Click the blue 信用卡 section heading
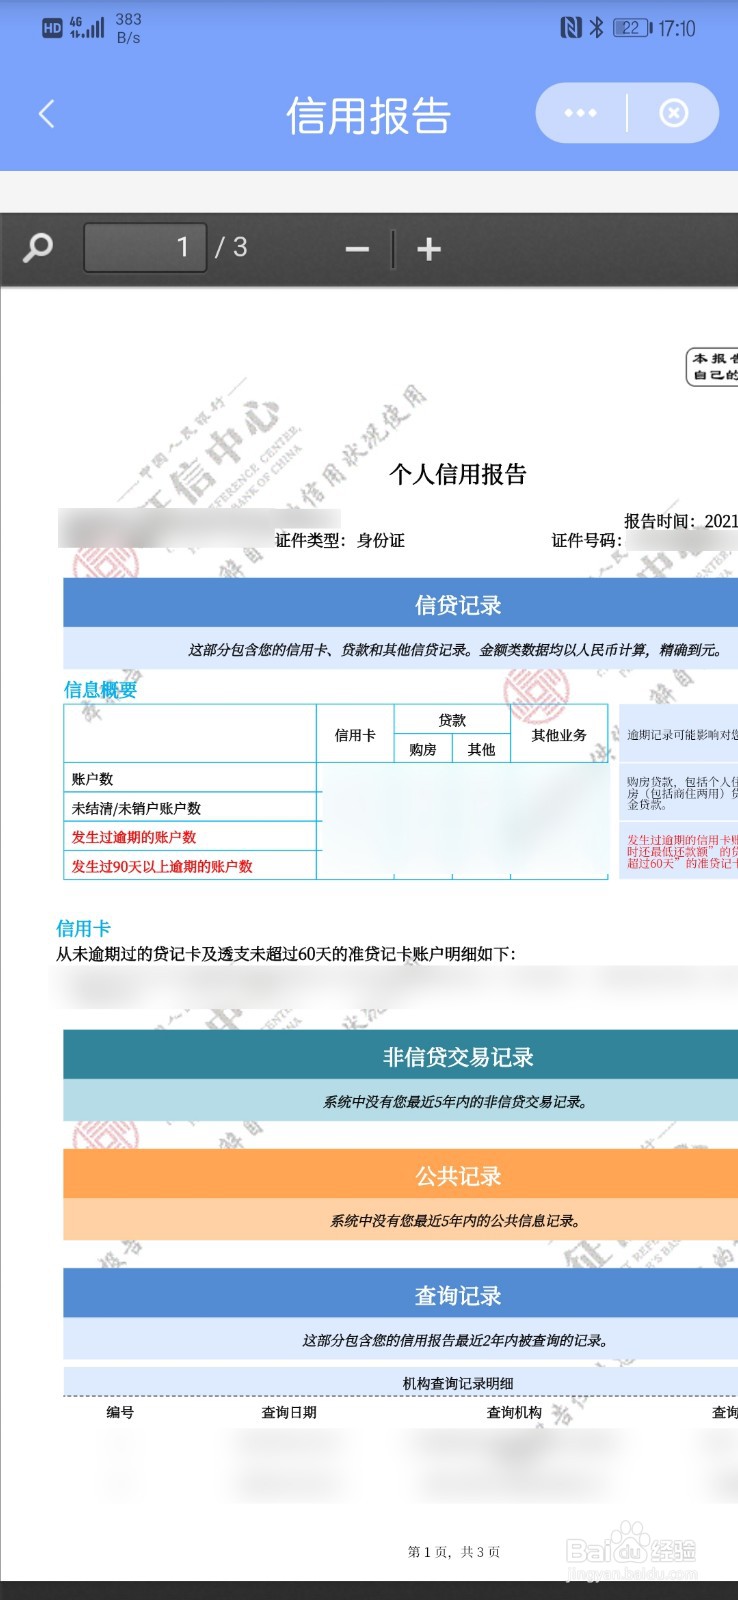Image resolution: width=738 pixels, height=1600 pixels. click(83, 928)
